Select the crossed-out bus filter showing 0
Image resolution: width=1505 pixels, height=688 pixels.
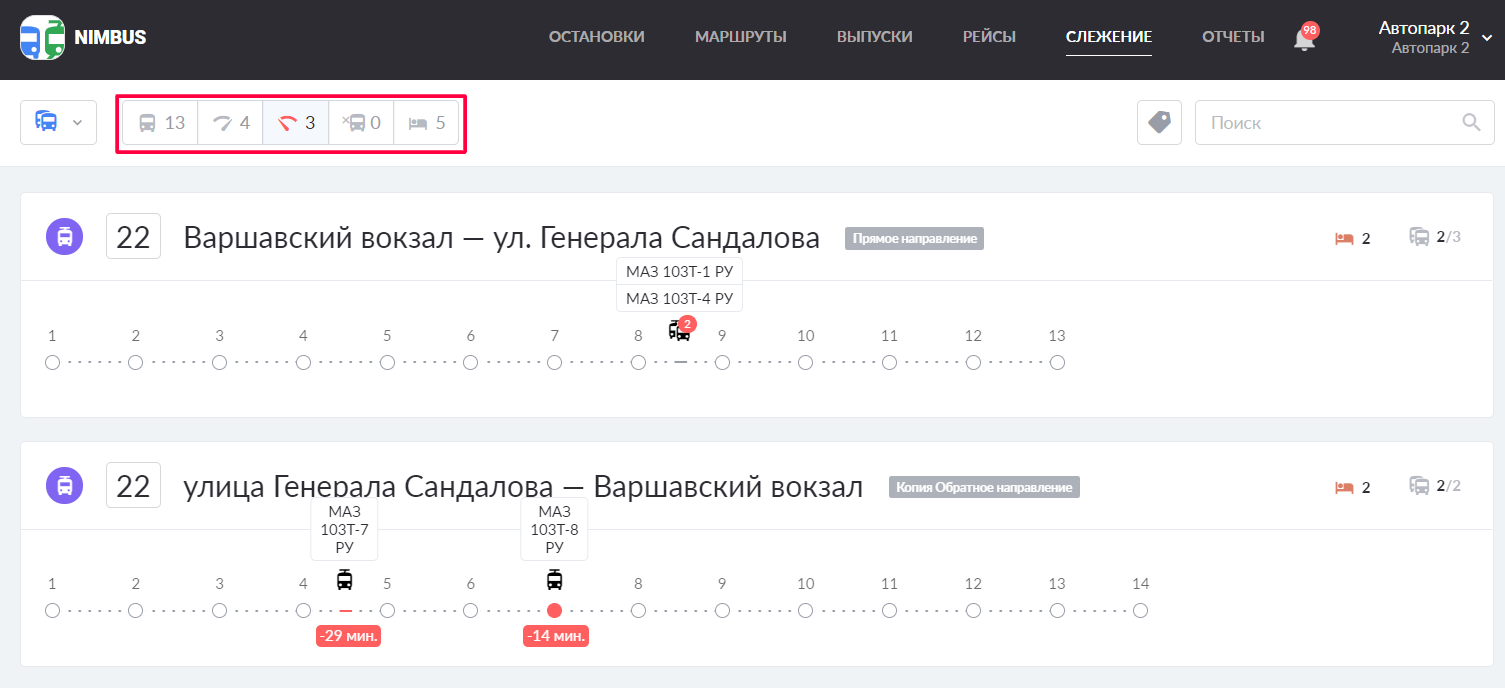(361, 122)
